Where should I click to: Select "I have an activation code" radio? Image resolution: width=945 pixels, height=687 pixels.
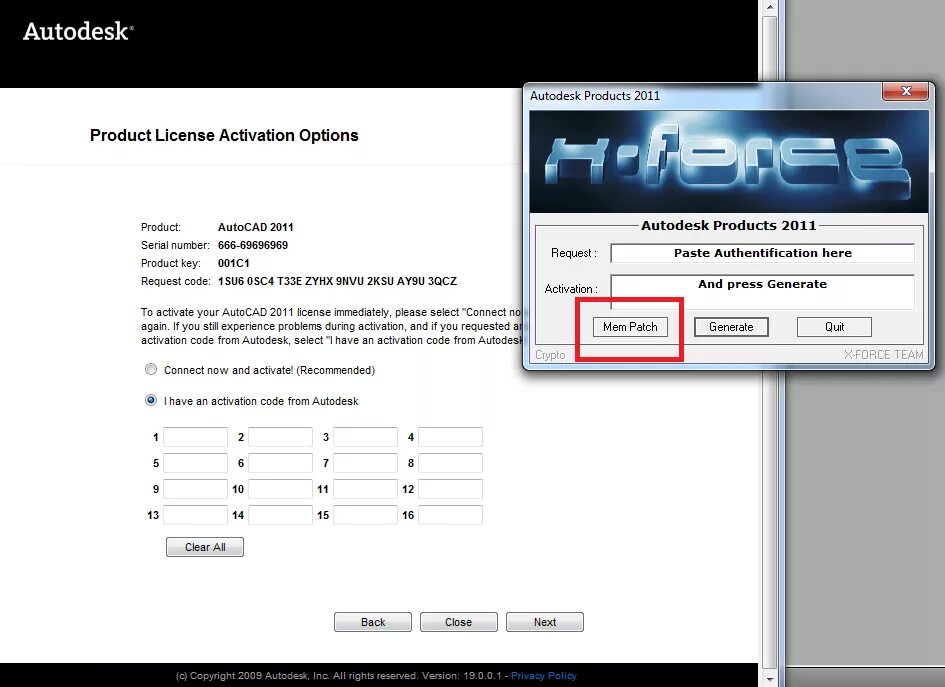pyautogui.click(x=151, y=400)
